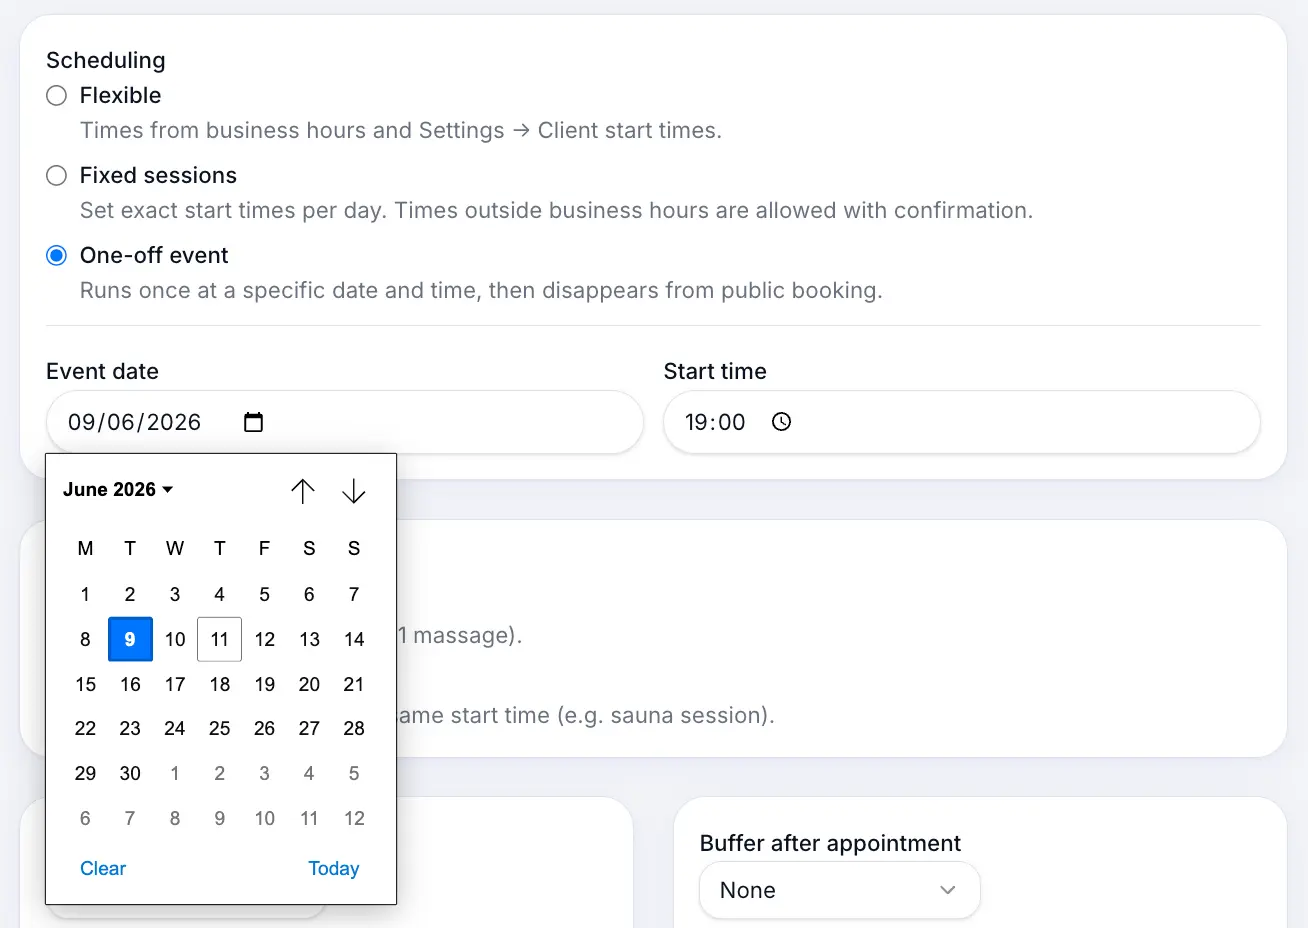Pick June 24 in the calendar
Image resolution: width=1308 pixels, height=928 pixels.
pos(175,728)
